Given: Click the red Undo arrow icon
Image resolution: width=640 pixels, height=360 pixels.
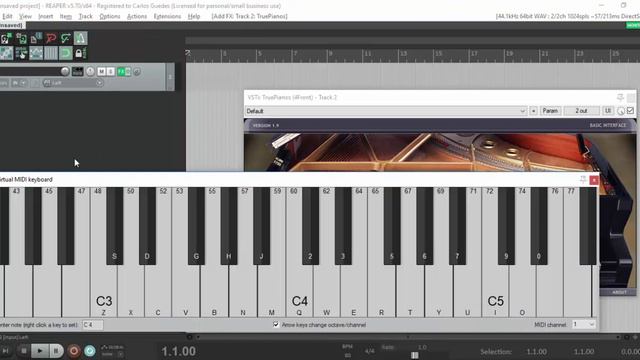Looking at the screenshot, I should [51, 38].
